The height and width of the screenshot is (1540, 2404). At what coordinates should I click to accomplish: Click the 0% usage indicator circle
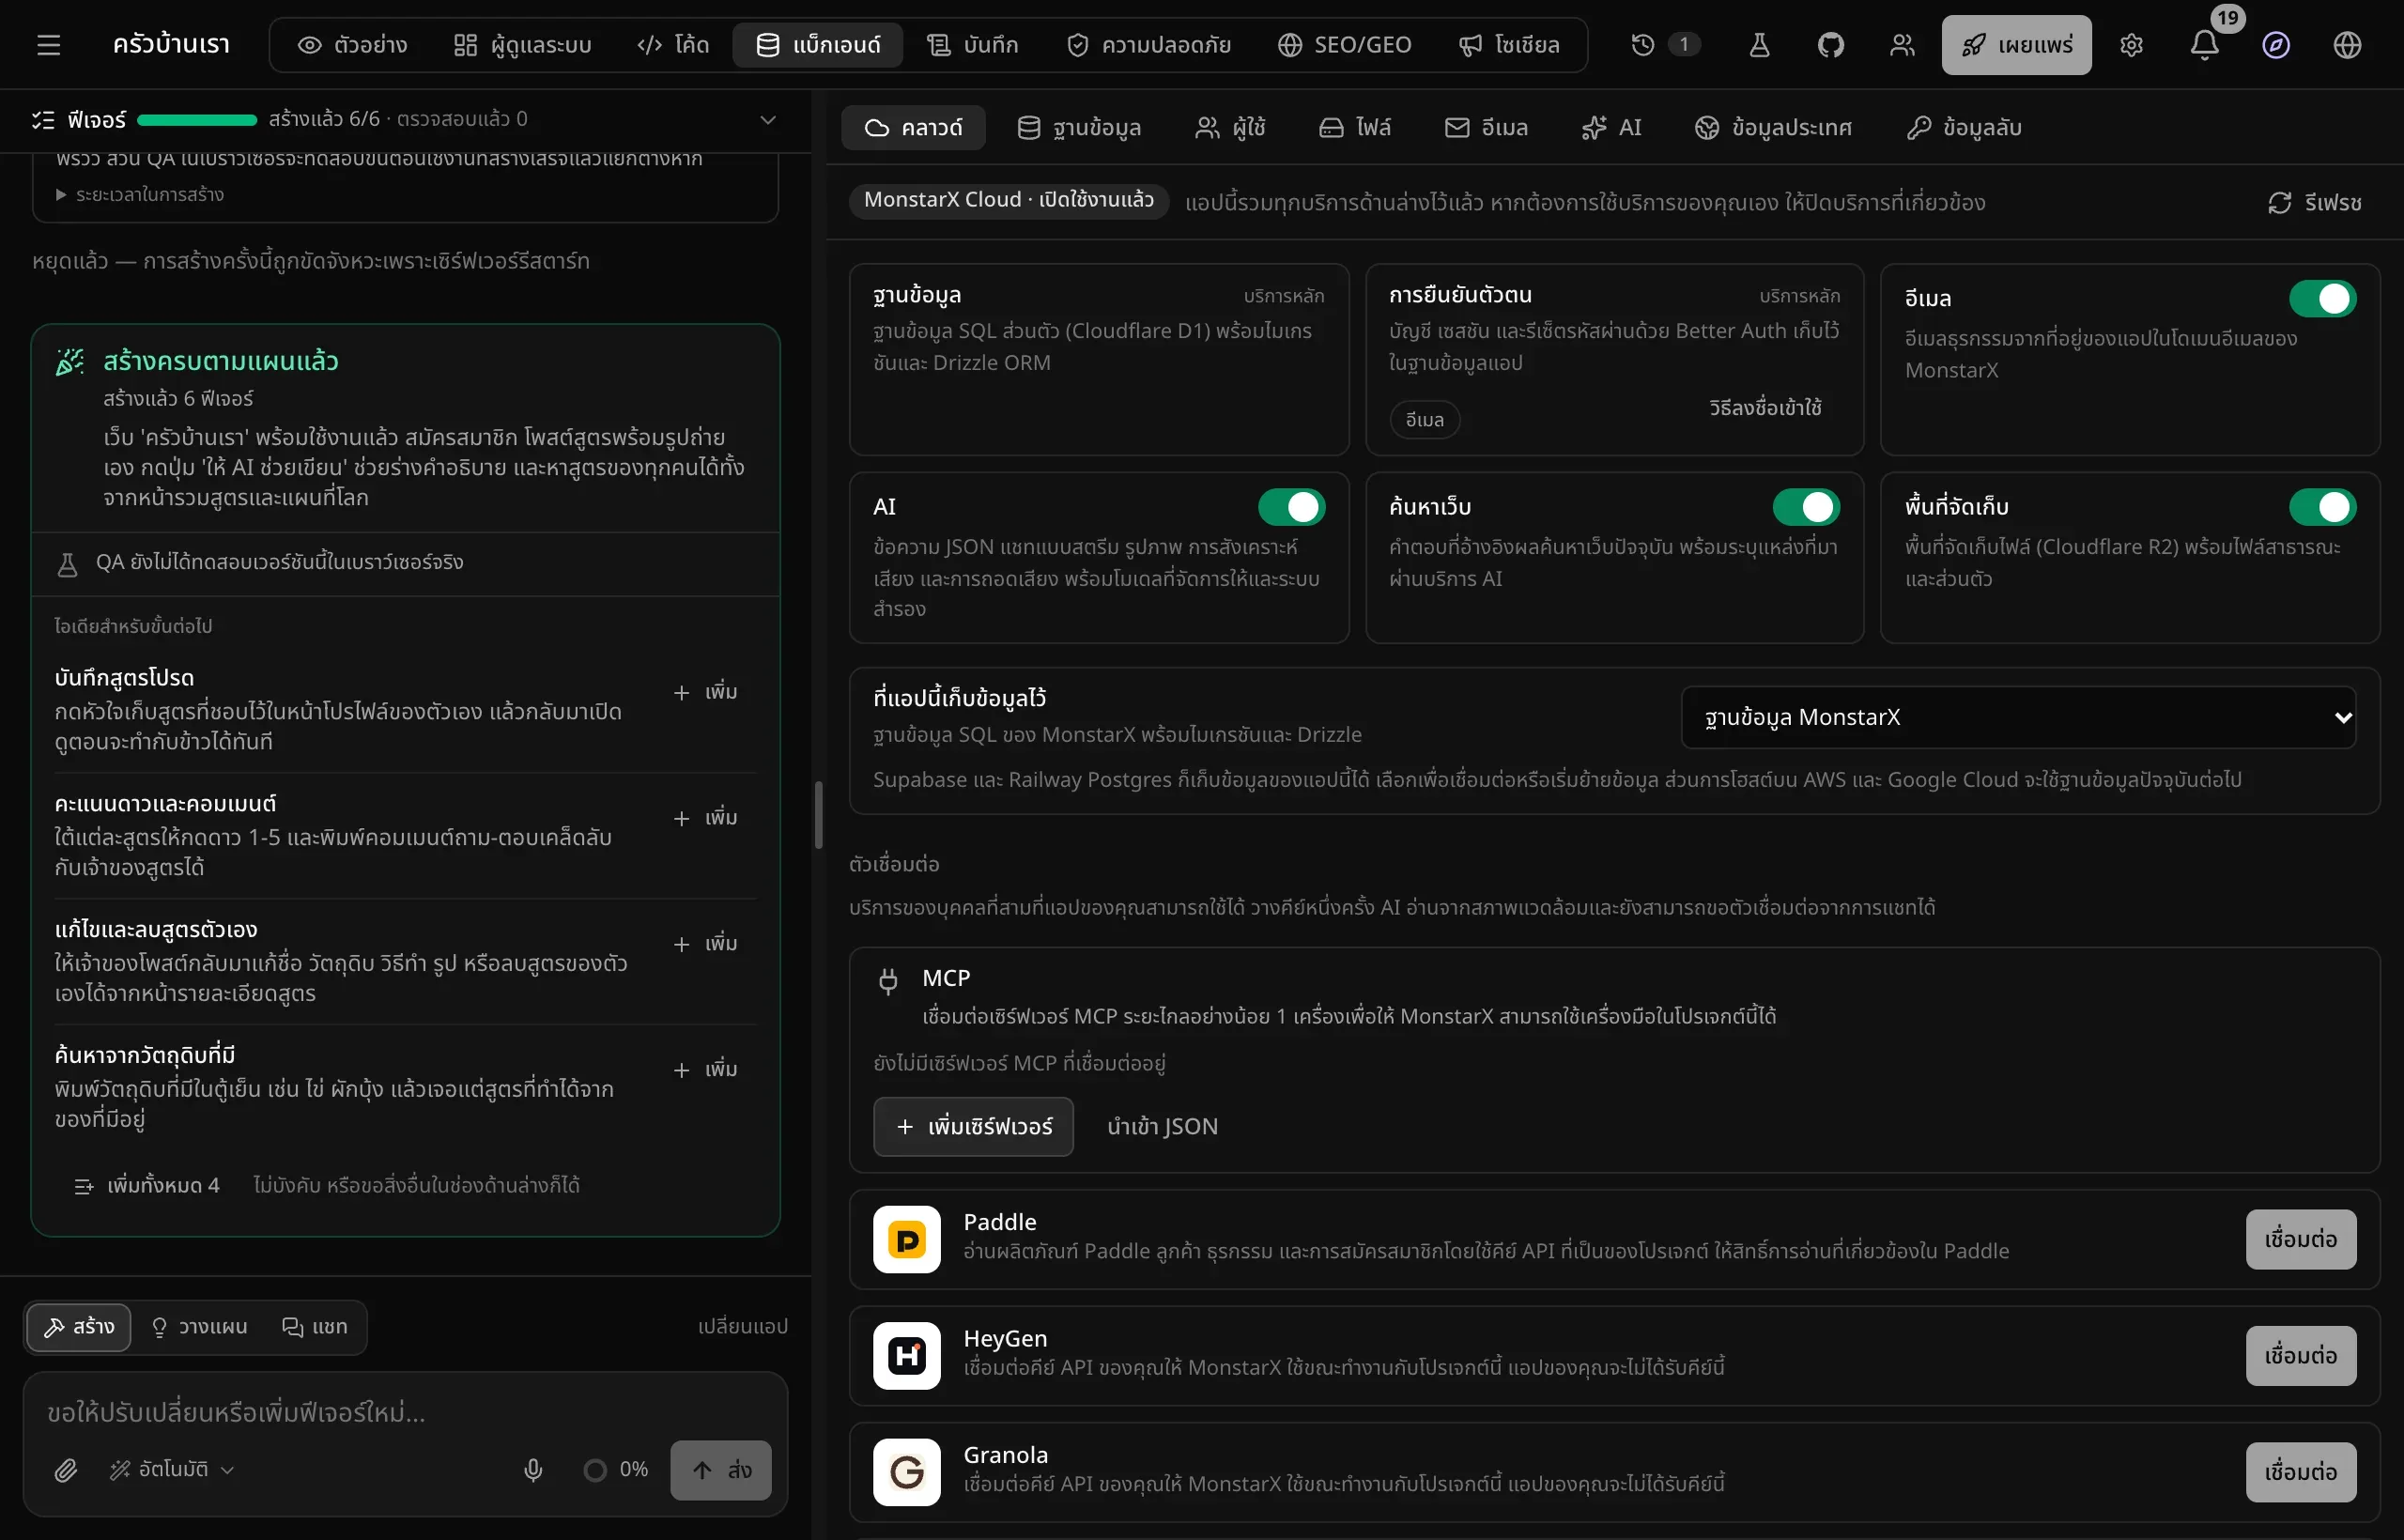[595, 1470]
